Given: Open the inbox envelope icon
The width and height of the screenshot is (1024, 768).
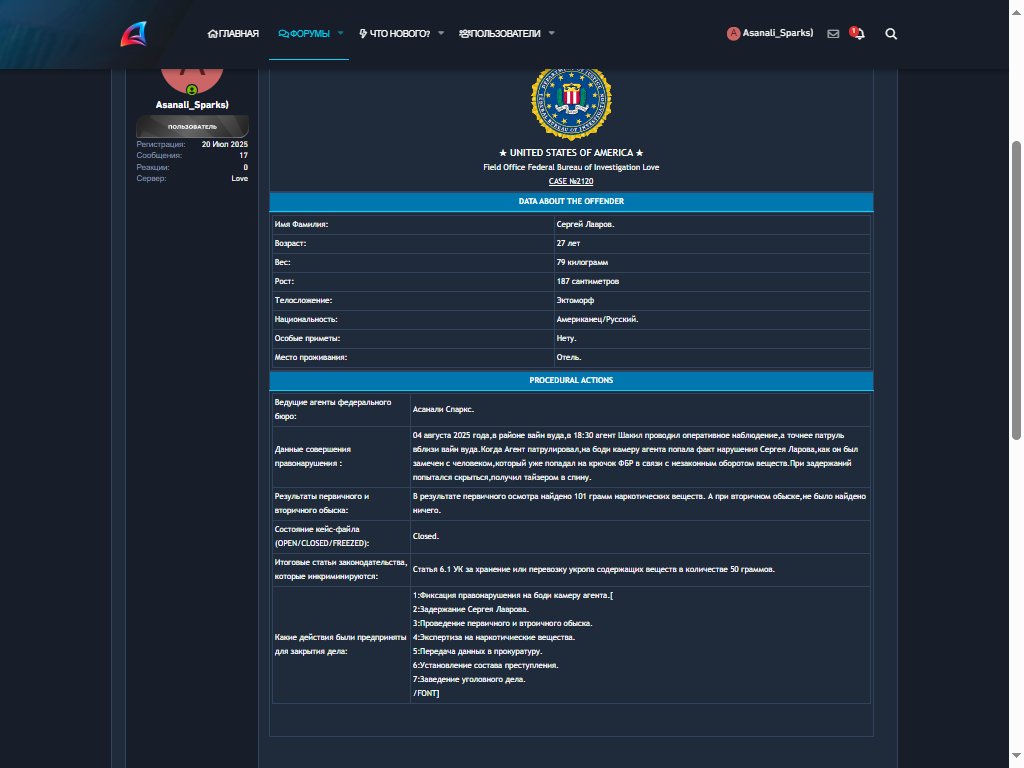Looking at the screenshot, I should (833, 34).
